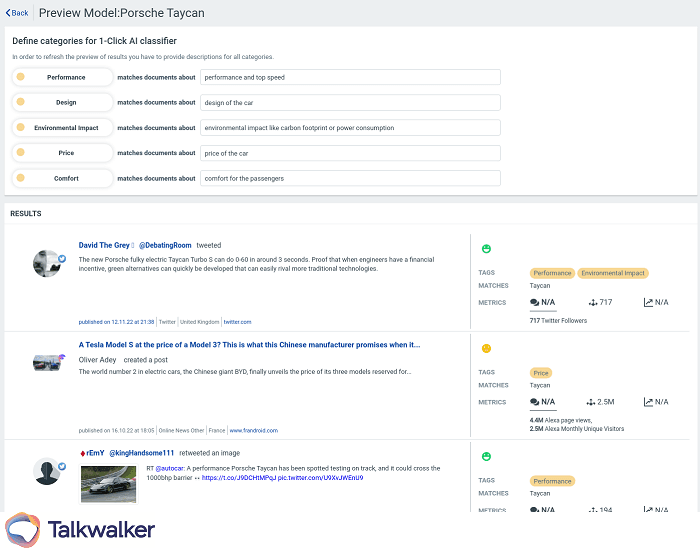Viewport: 700px width, 553px height.
Task: Edit the environmental impact description field
Action: [x=350, y=128]
